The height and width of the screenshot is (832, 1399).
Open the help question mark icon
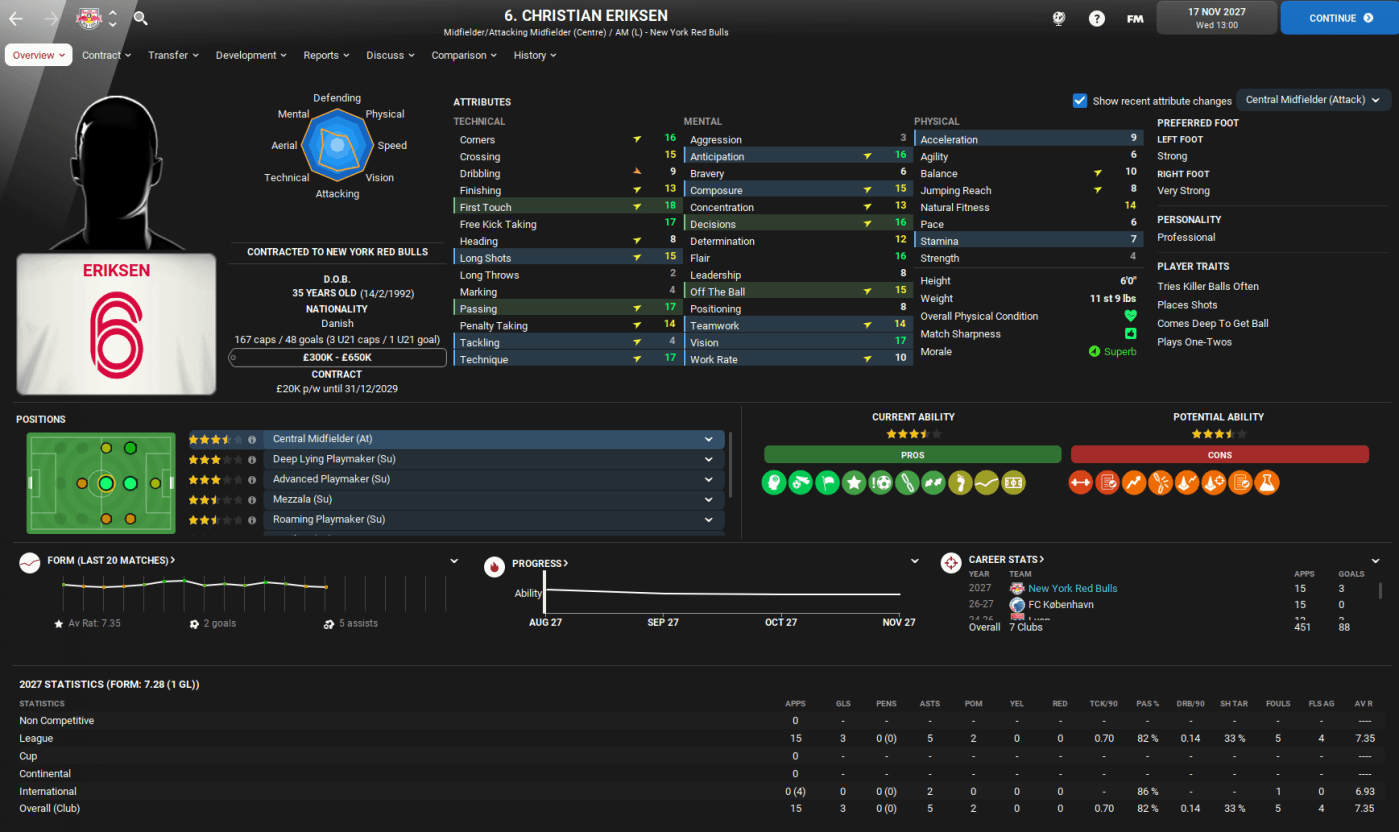point(1097,18)
